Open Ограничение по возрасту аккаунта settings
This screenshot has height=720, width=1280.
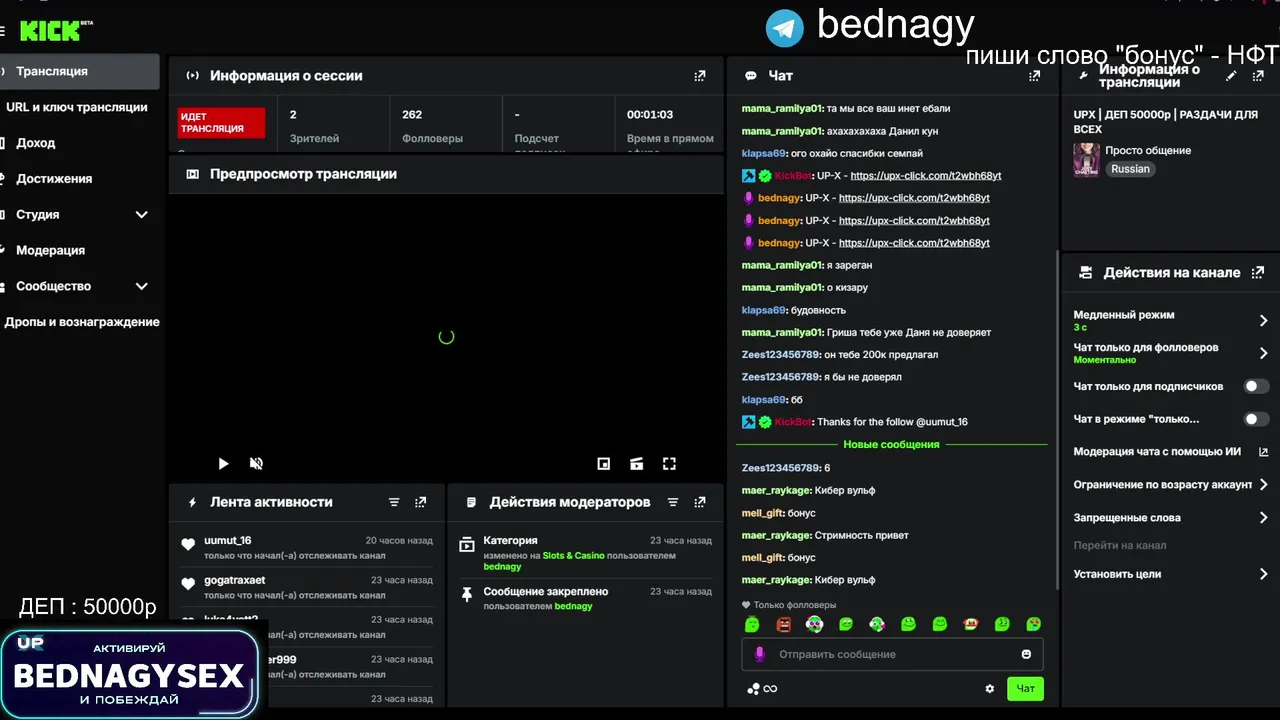point(1170,485)
